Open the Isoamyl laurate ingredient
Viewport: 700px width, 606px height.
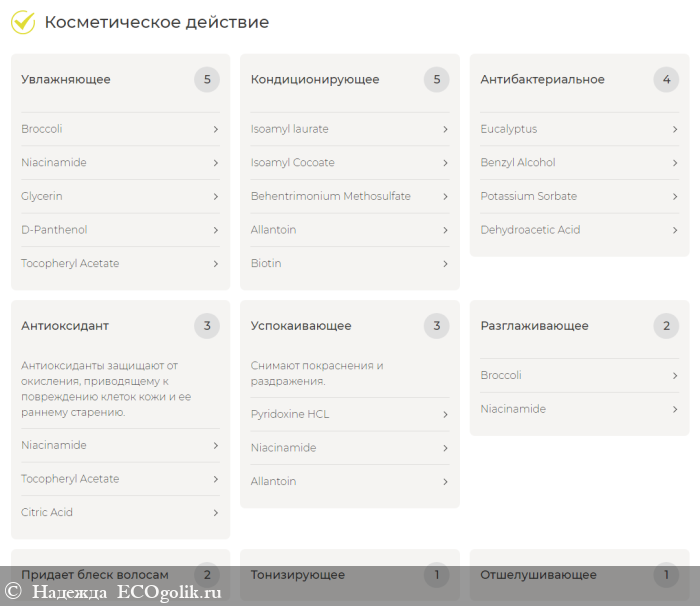tap(289, 130)
